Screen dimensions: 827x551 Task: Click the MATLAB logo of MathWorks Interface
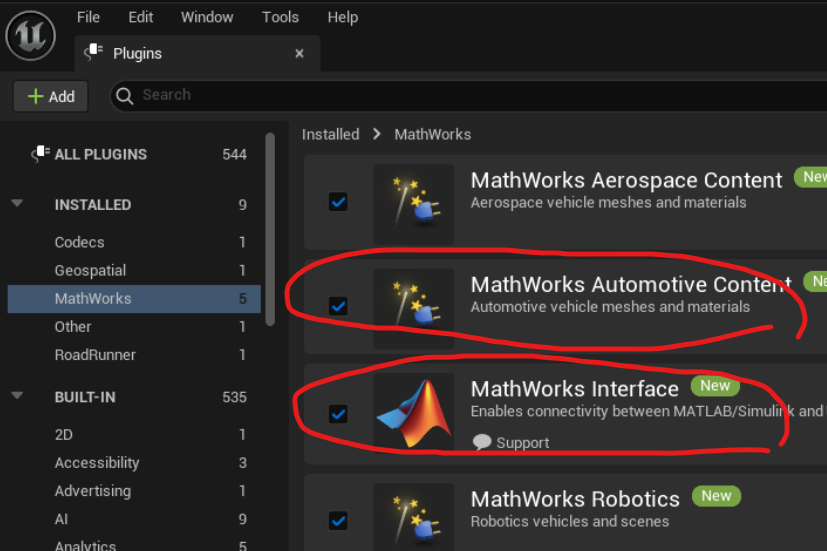pyautogui.click(x=414, y=412)
